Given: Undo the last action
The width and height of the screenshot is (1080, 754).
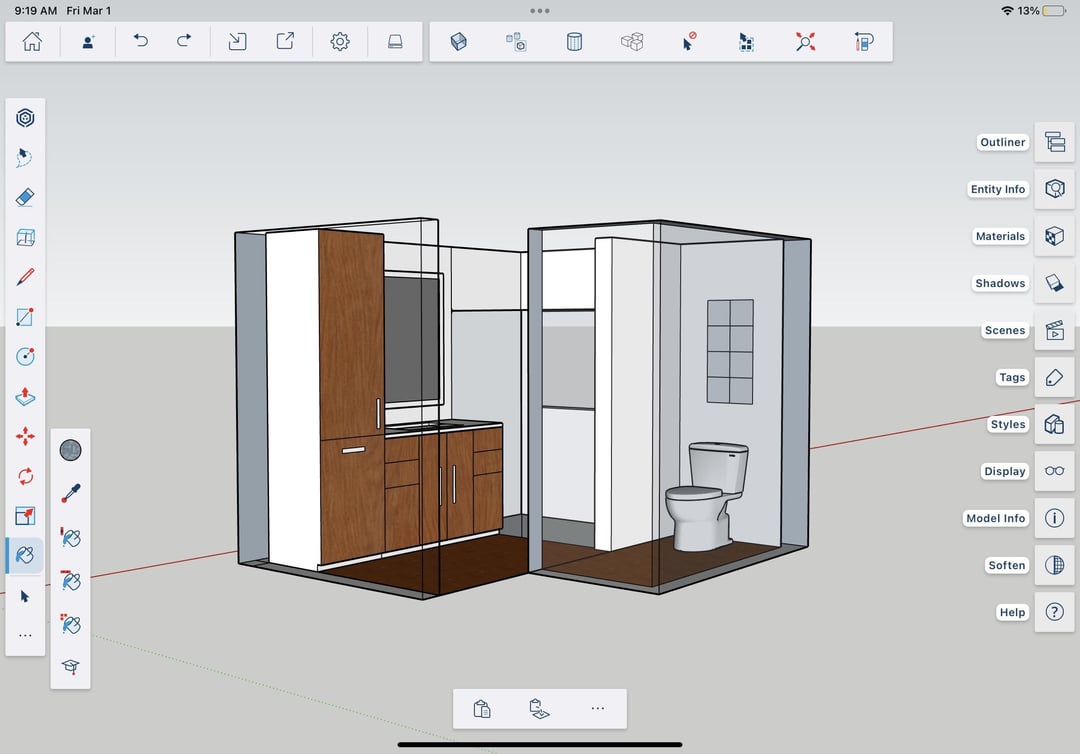Looking at the screenshot, I should (141, 41).
